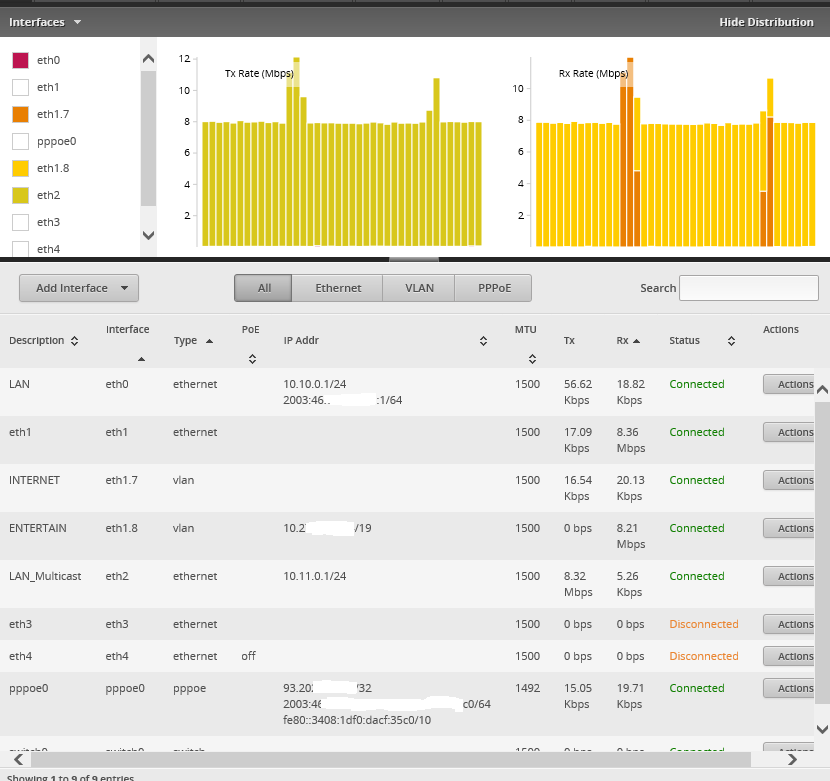Show only PPPoE interfaces

[494, 288]
